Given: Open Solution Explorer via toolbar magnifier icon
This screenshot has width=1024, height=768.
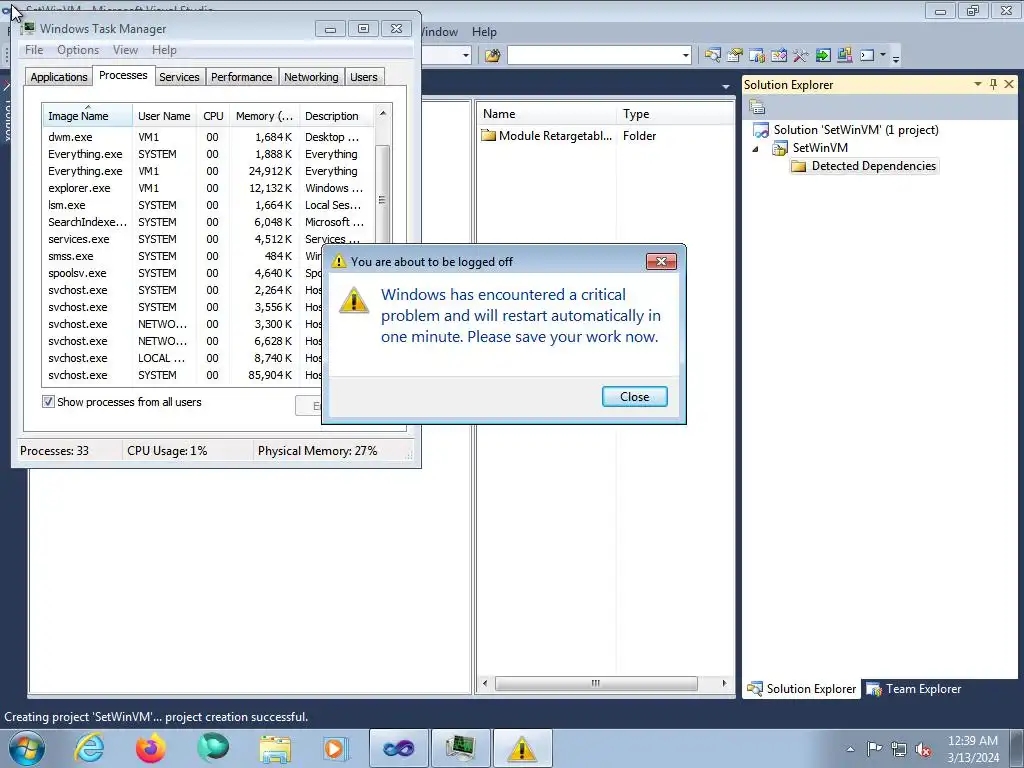Looking at the screenshot, I should pos(712,56).
